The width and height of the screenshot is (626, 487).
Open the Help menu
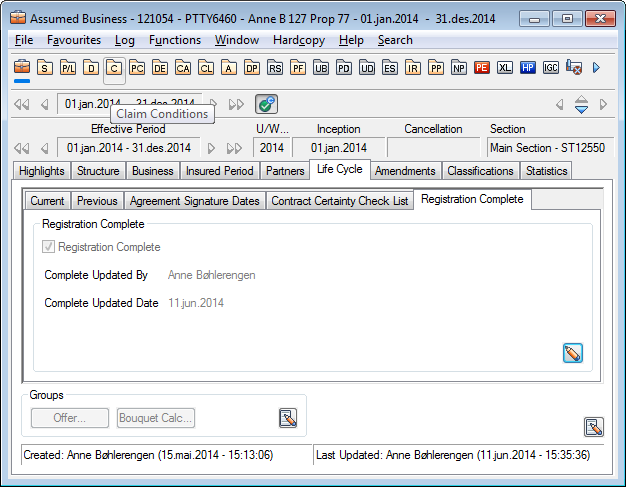[x=351, y=40]
